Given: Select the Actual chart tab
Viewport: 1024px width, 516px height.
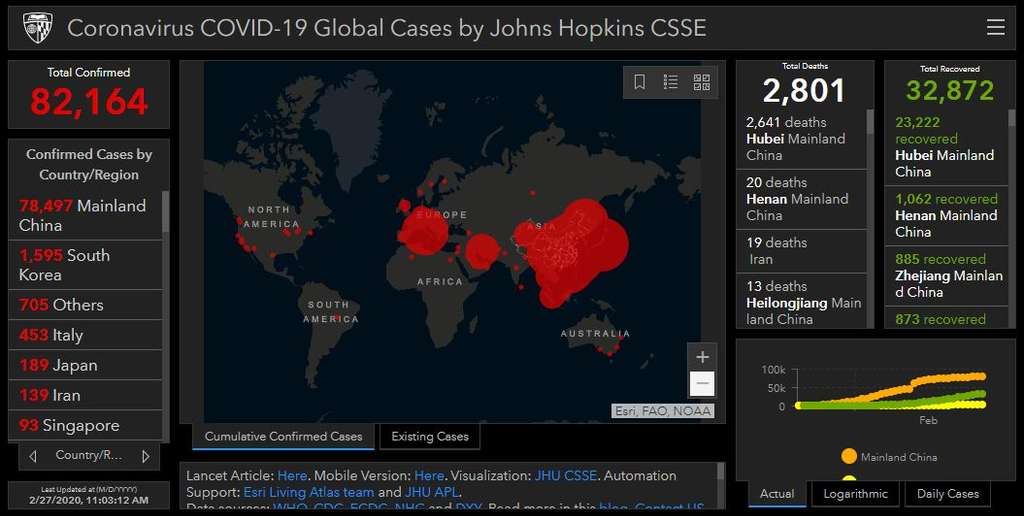Looking at the screenshot, I should tap(777, 494).
